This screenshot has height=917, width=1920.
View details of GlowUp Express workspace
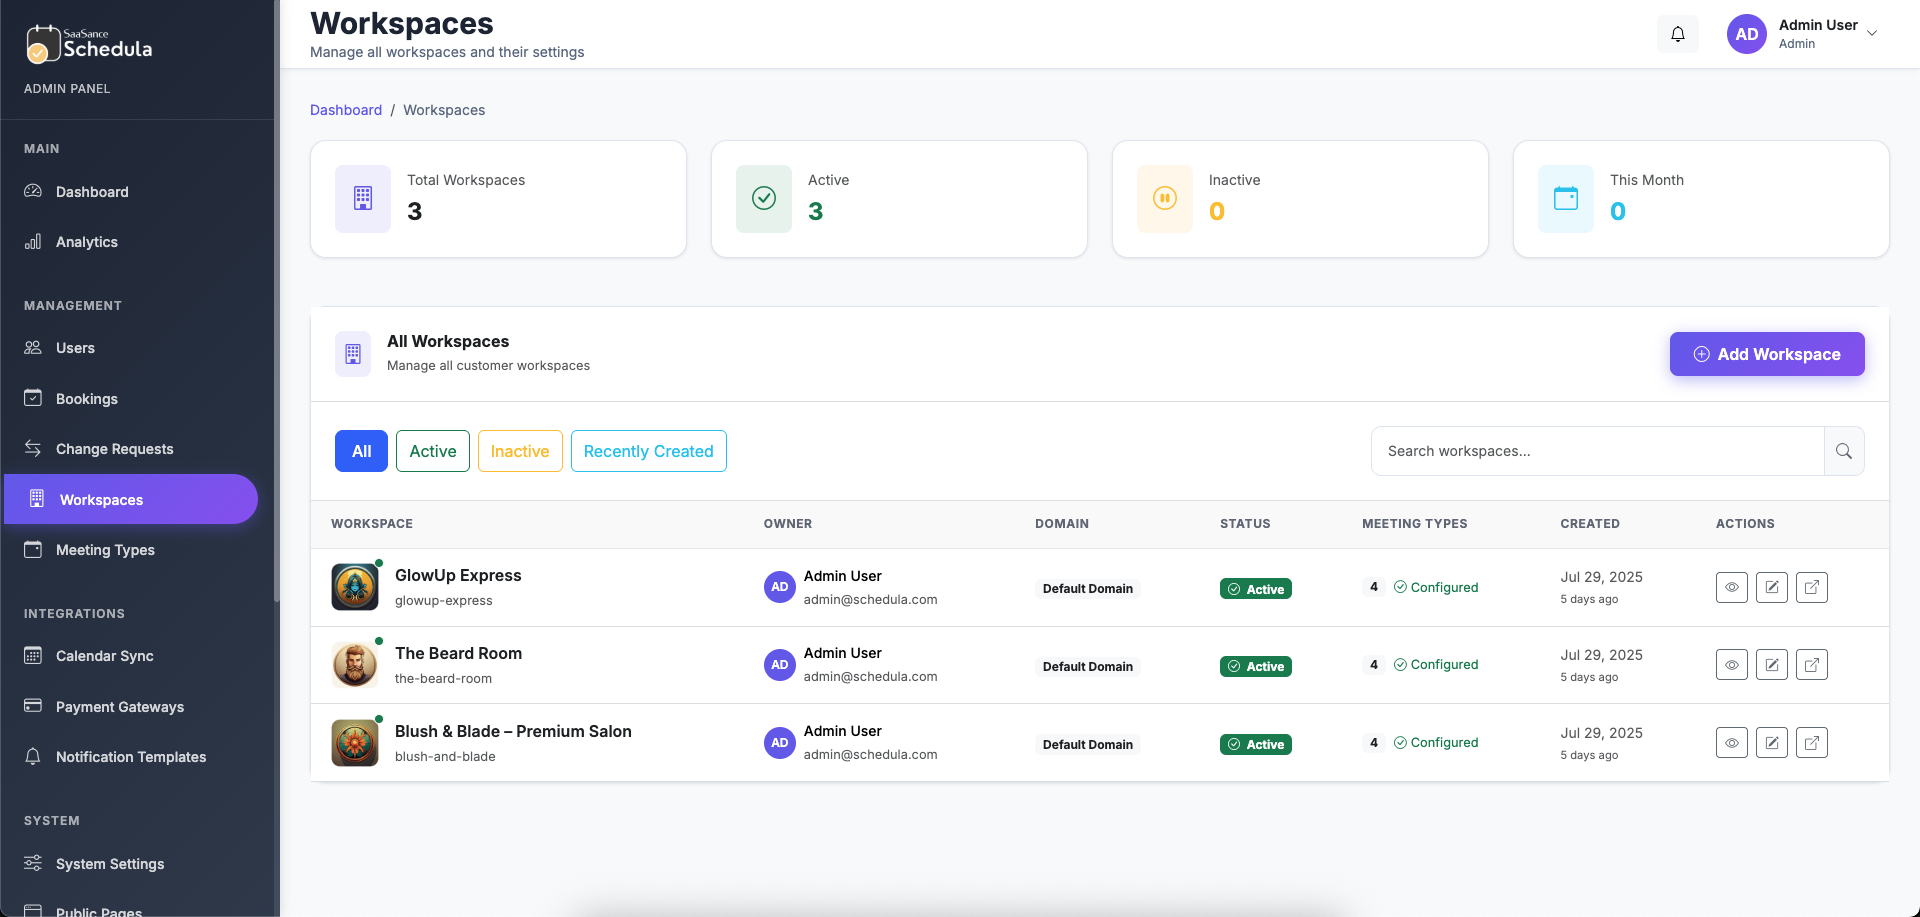(1732, 587)
